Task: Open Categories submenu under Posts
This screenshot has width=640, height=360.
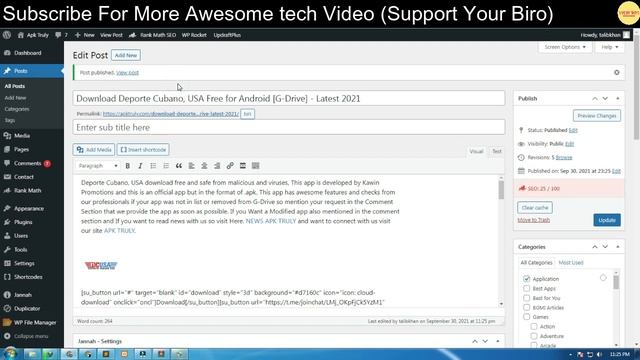Action: click(17, 109)
